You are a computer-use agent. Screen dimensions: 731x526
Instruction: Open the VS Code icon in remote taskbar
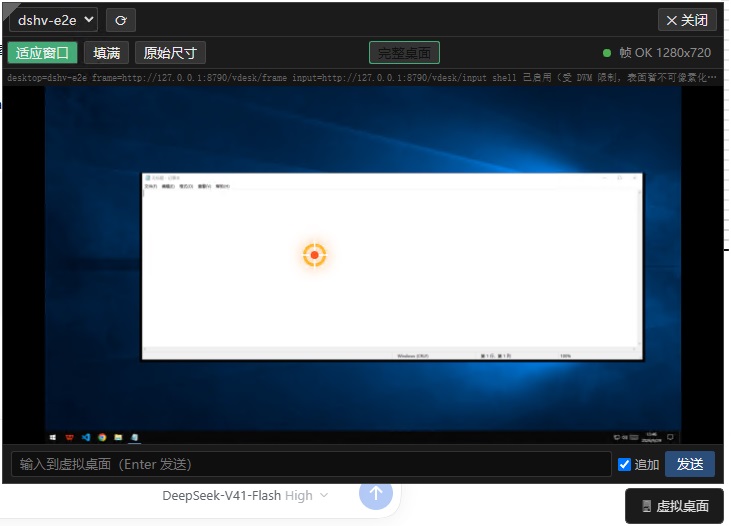click(x=86, y=437)
